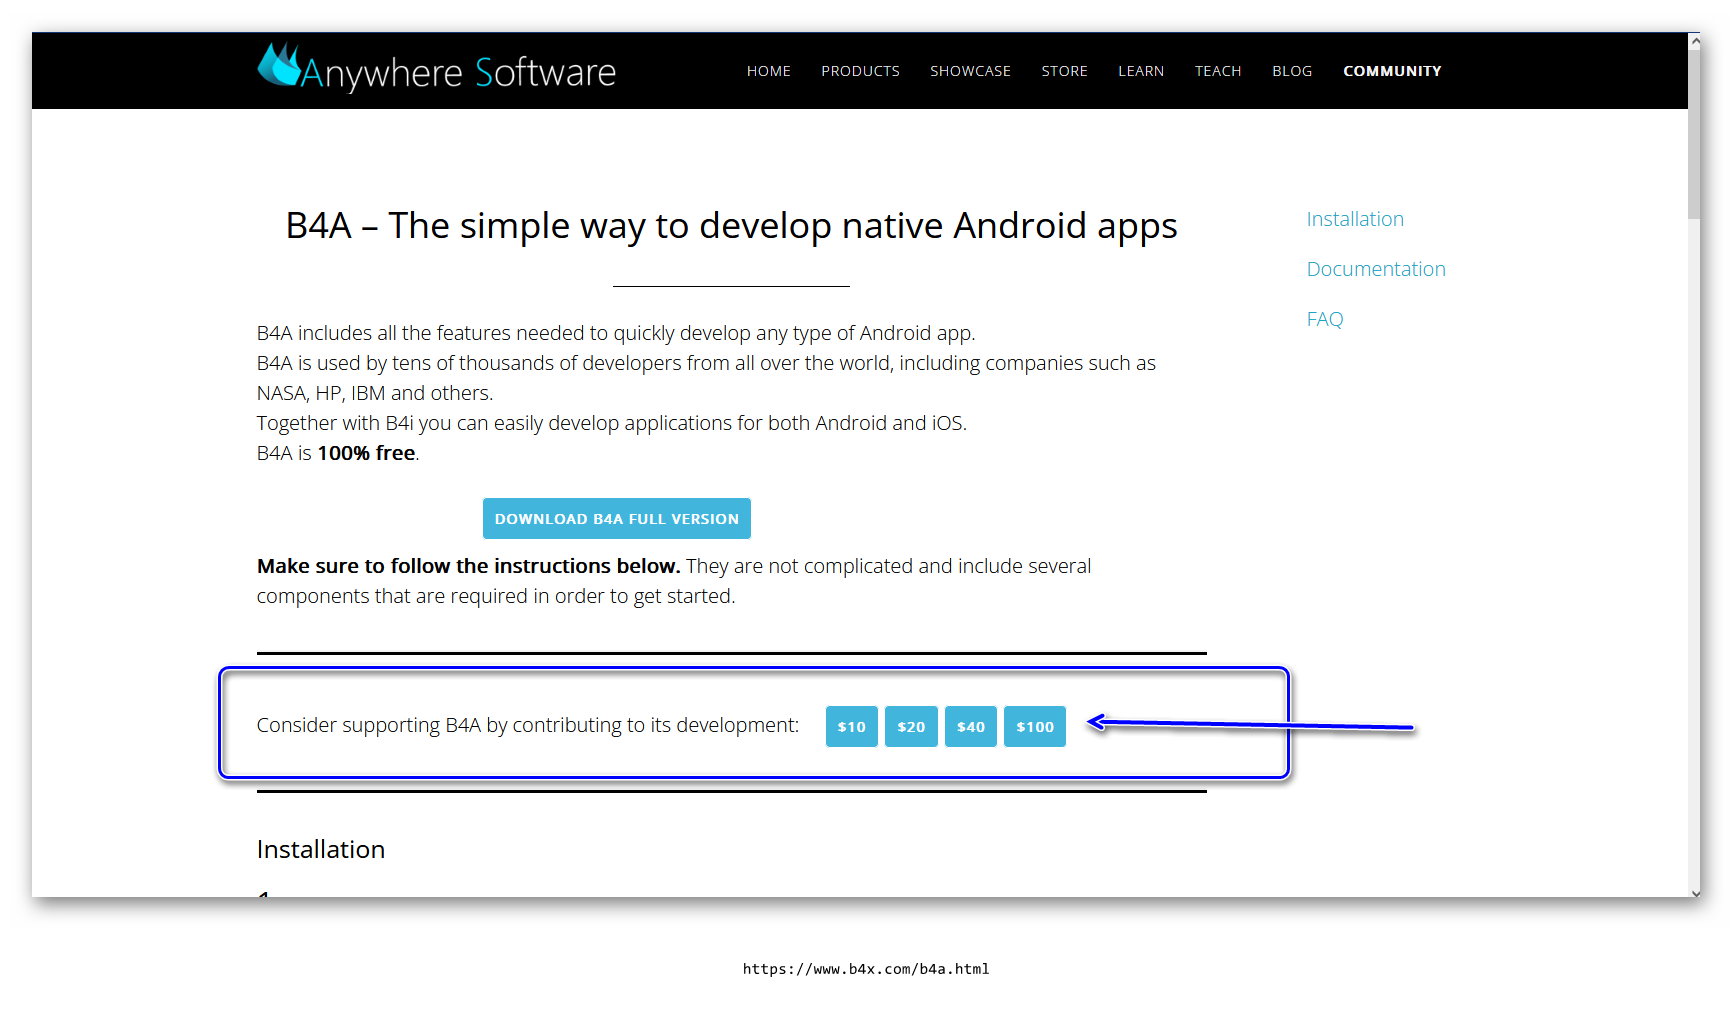The width and height of the screenshot is (1732, 1009).
Task: Click the vertical scrollbar thumb
Action: 1694,132
